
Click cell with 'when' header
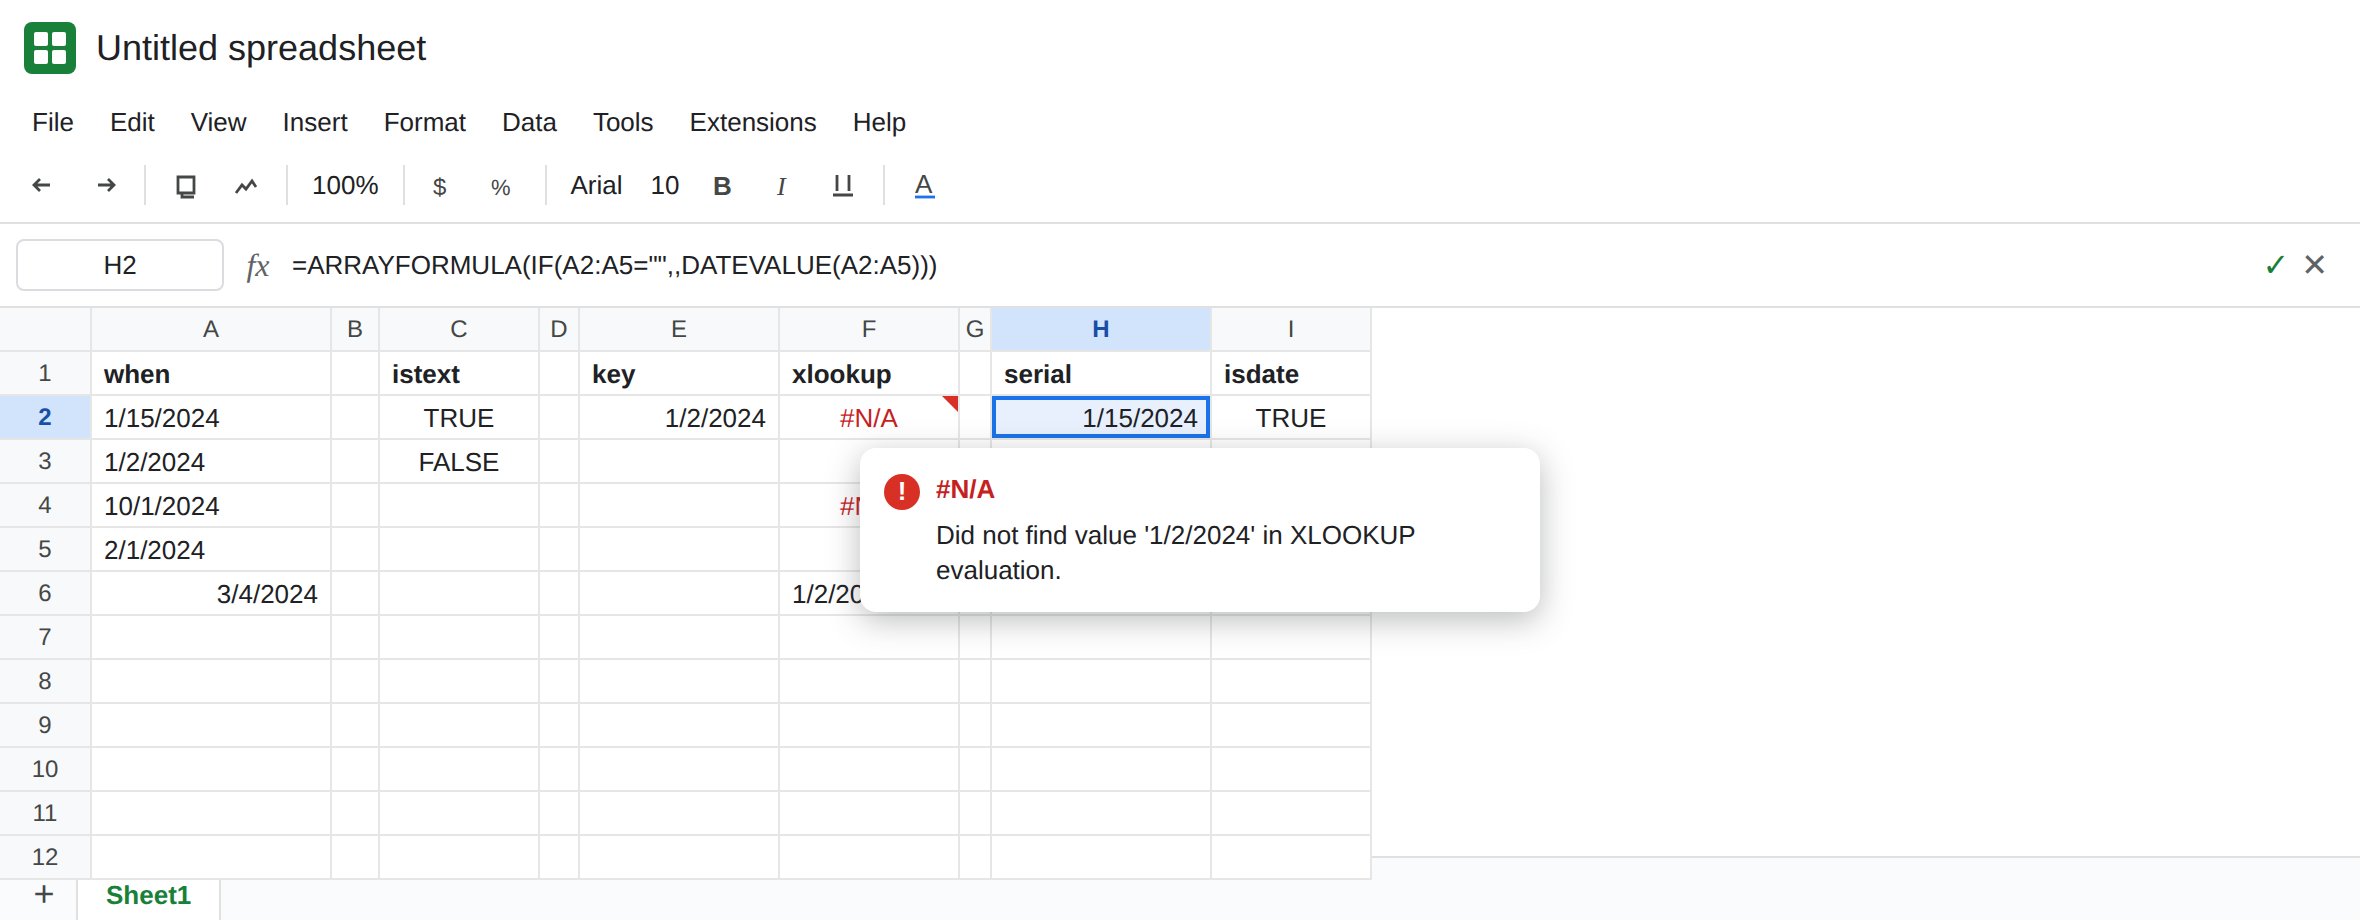click(x=211, y=373)
